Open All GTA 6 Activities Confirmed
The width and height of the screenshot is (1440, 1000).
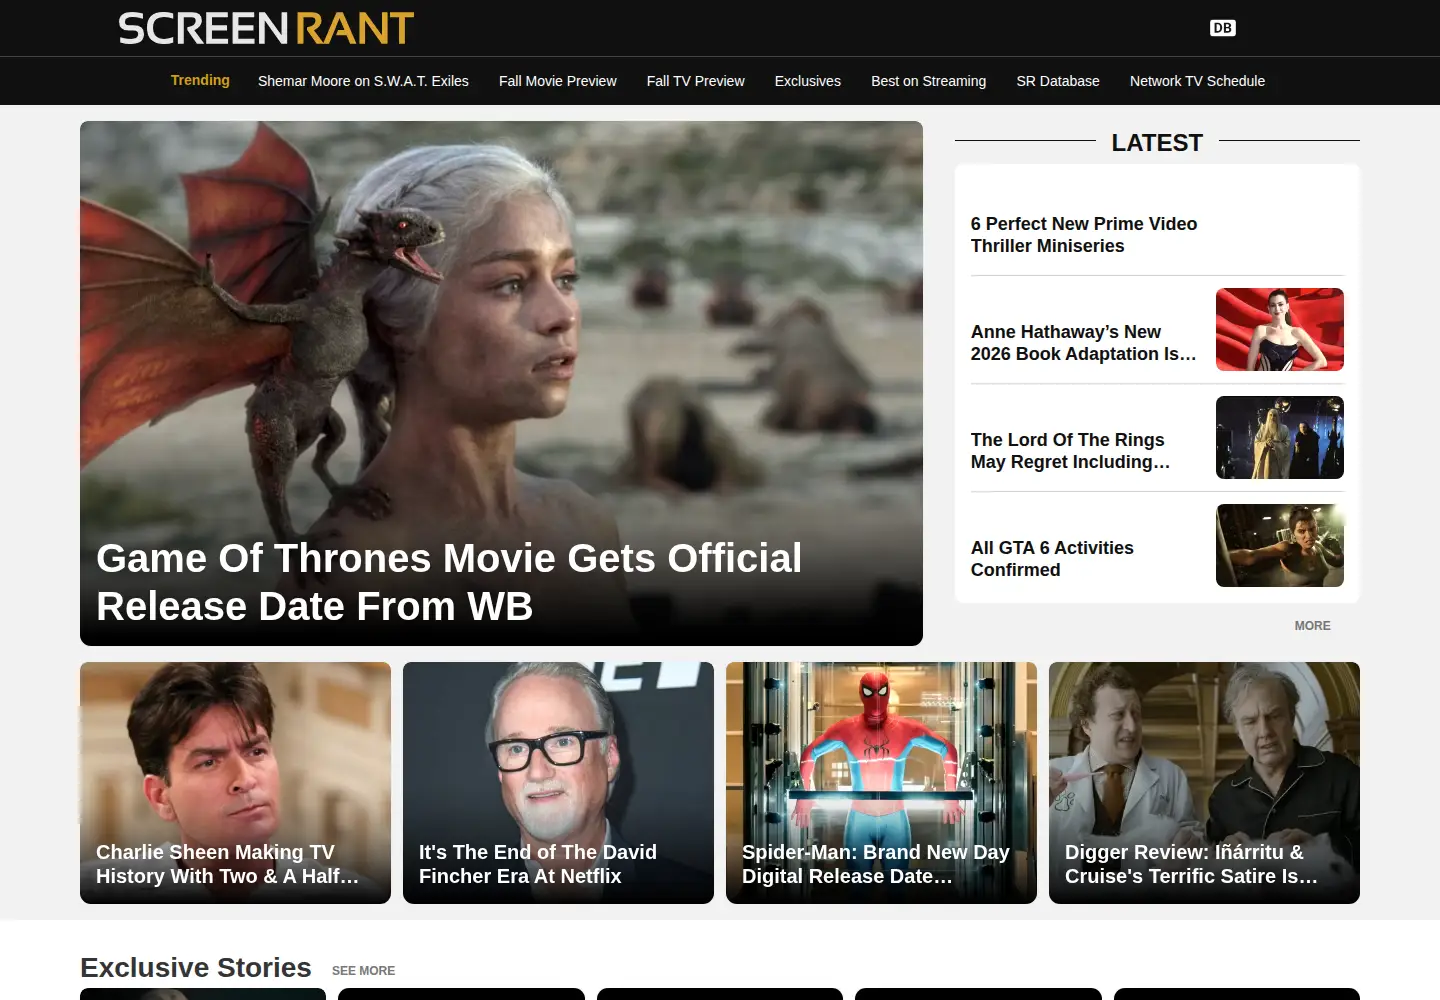pos(1052,559)
